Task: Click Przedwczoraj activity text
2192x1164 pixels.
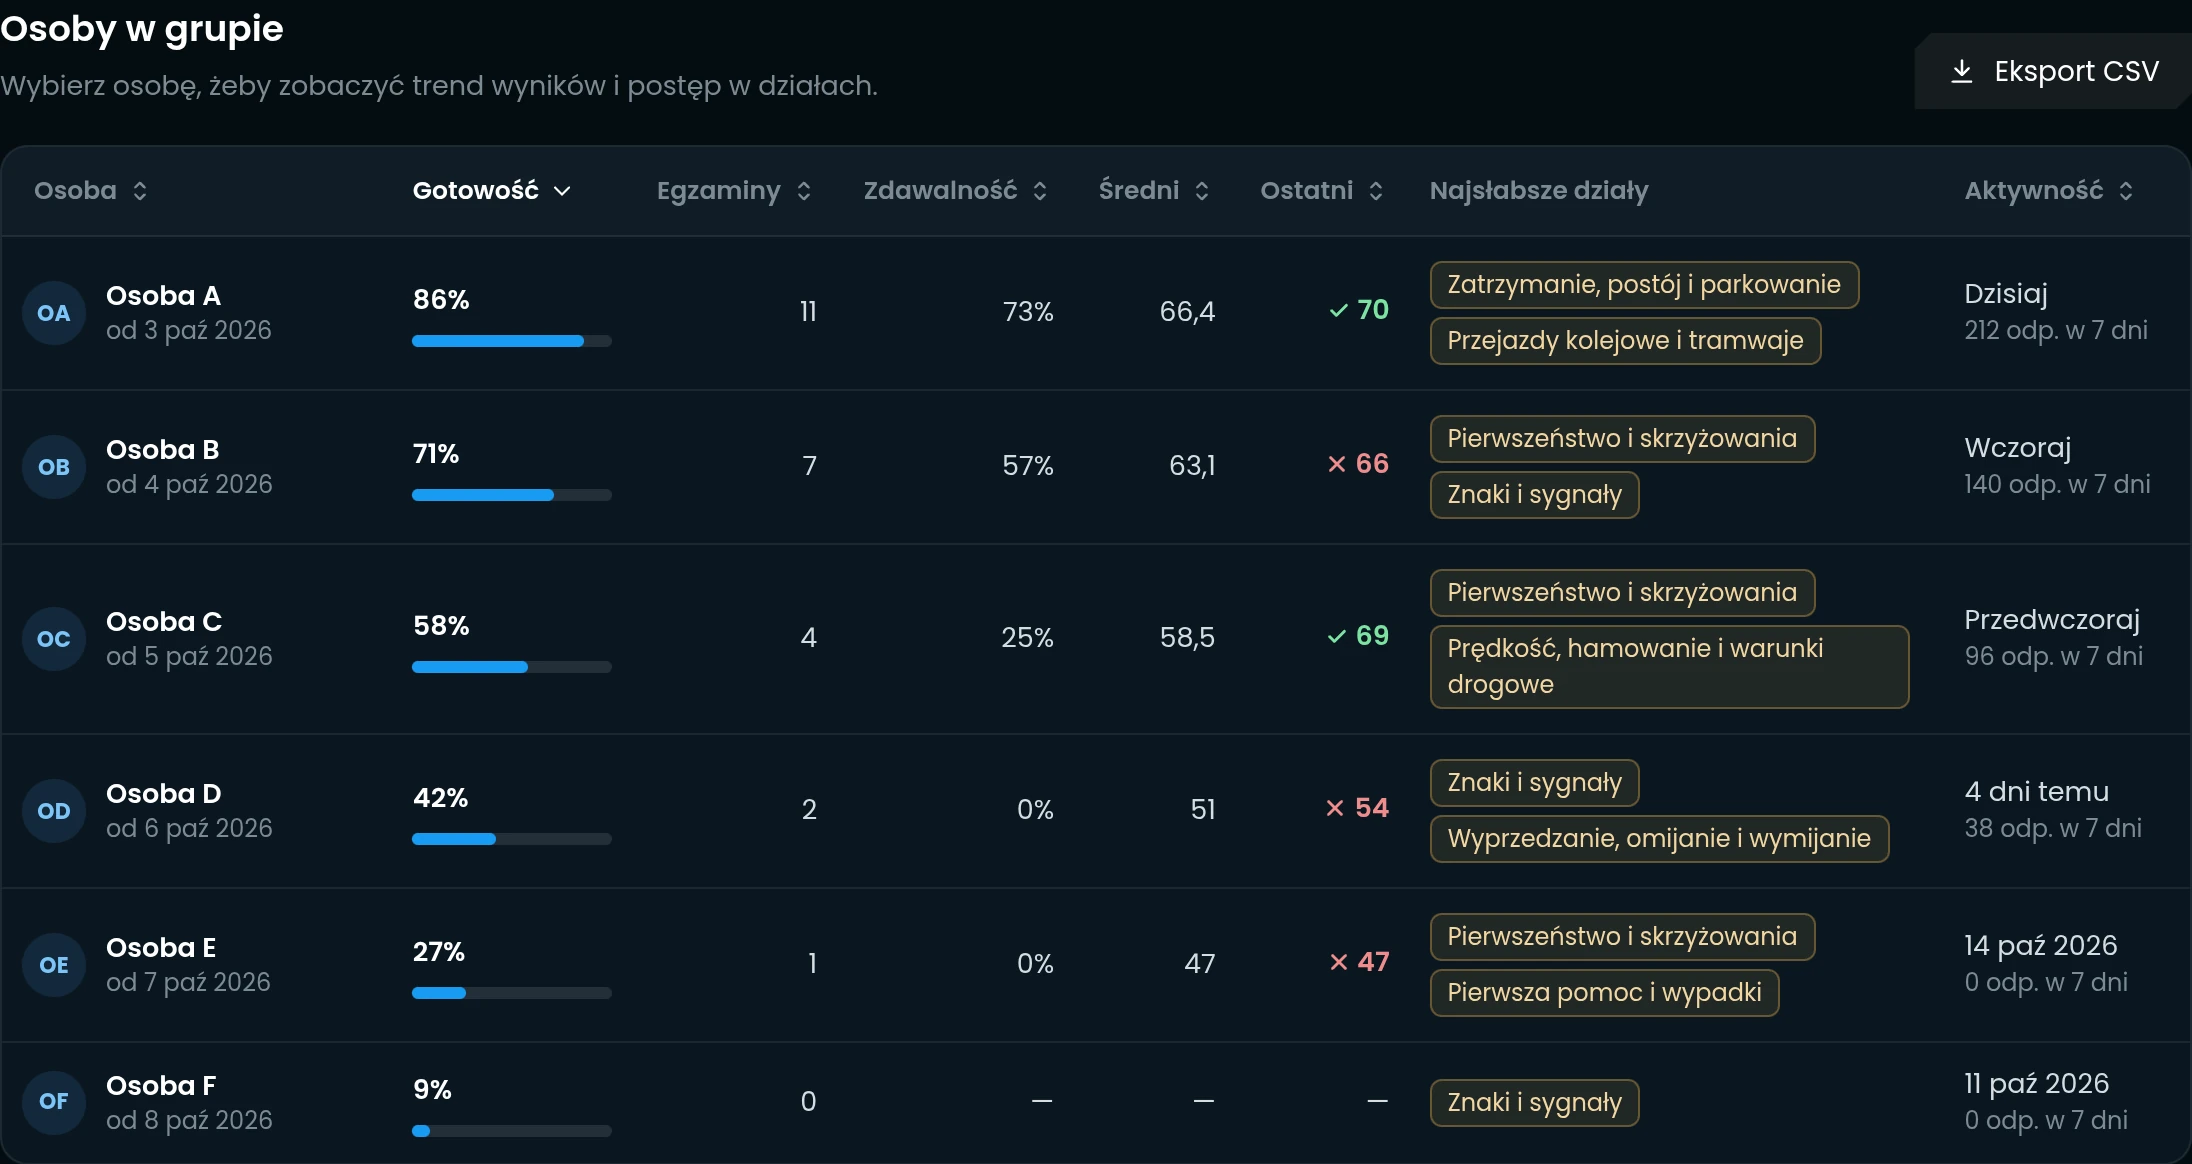Action: 2052,620
